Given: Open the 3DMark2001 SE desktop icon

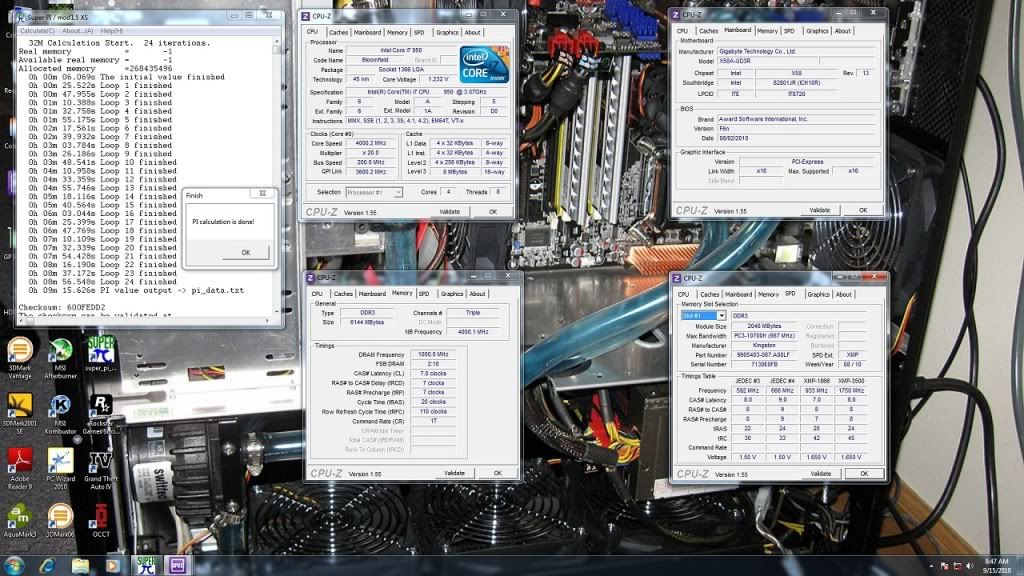Looking at the screenshot, I should point(20,414).
